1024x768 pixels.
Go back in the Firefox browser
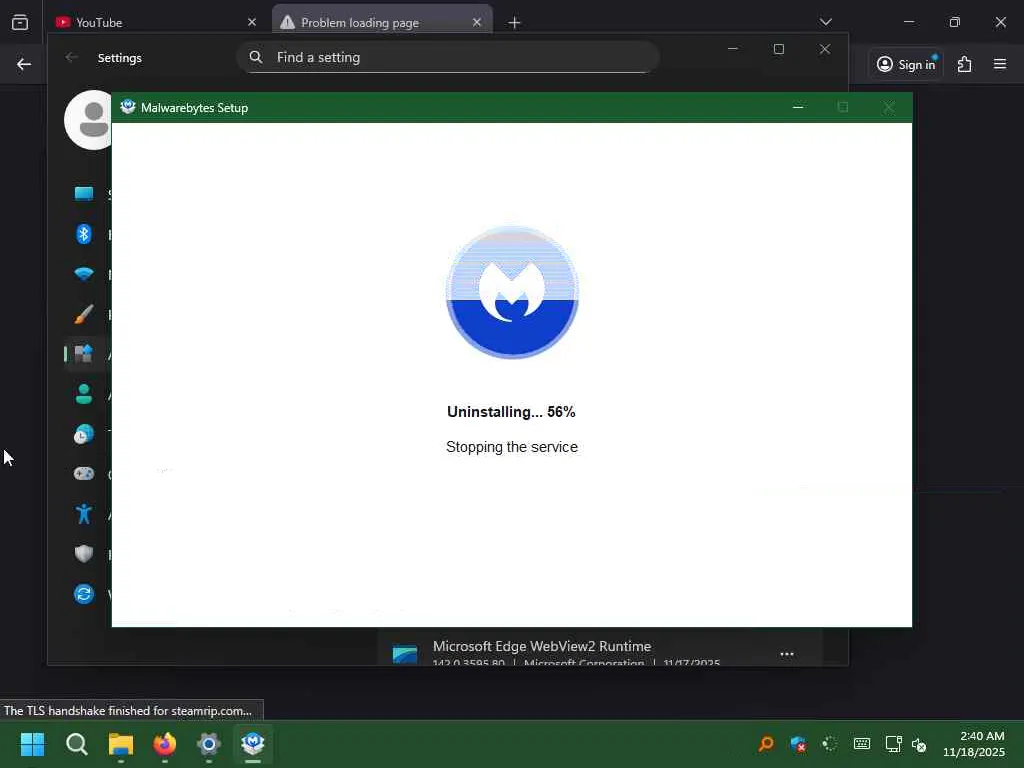pyautogui.click(x=24, y=64)
